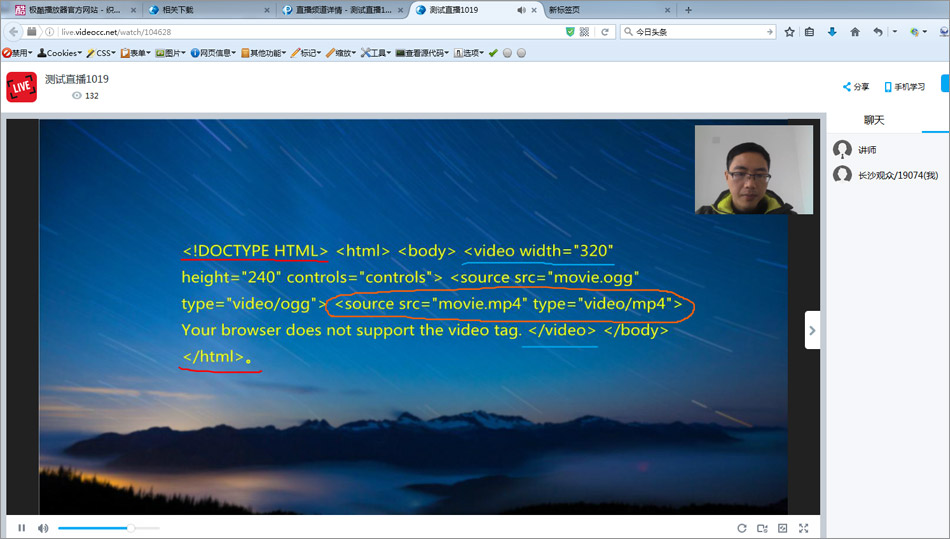950x539 pixels.
Task: Refresh the live stream in player
Action: (x=741, y=528)
